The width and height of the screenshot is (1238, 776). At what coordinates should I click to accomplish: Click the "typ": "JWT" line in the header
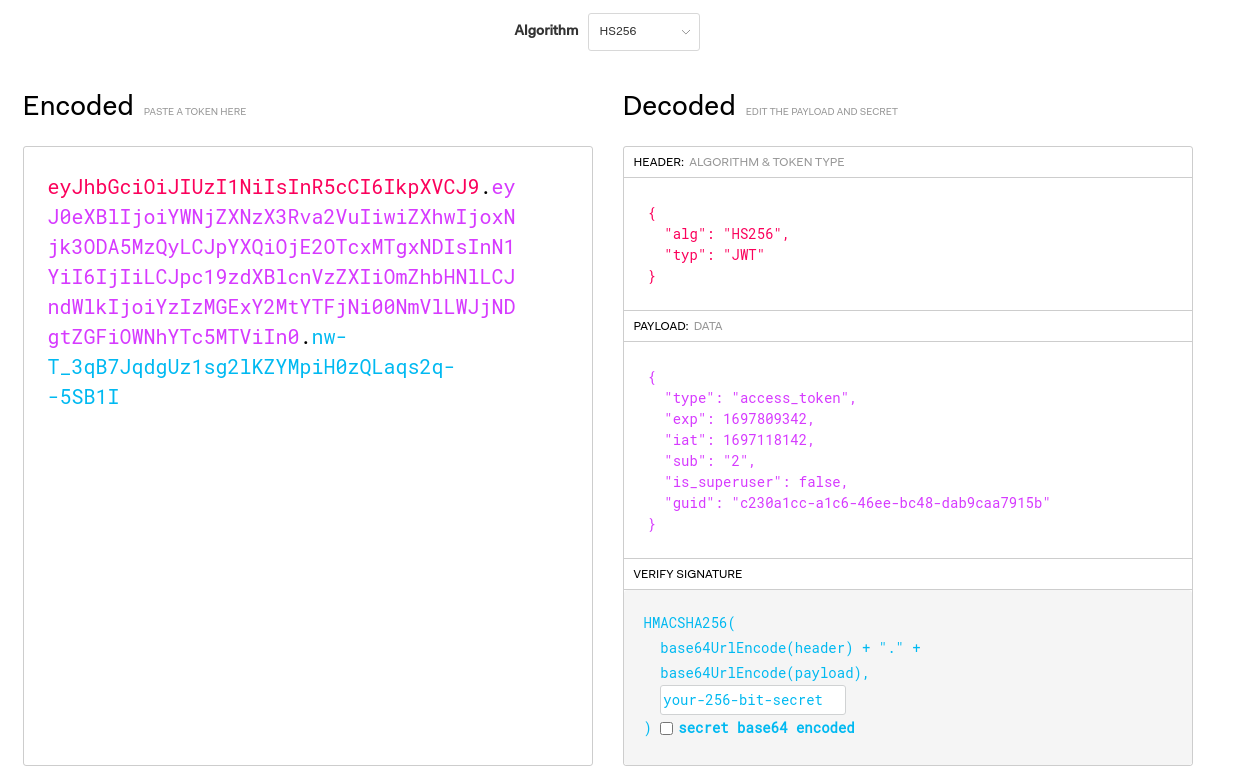(714, 255)
